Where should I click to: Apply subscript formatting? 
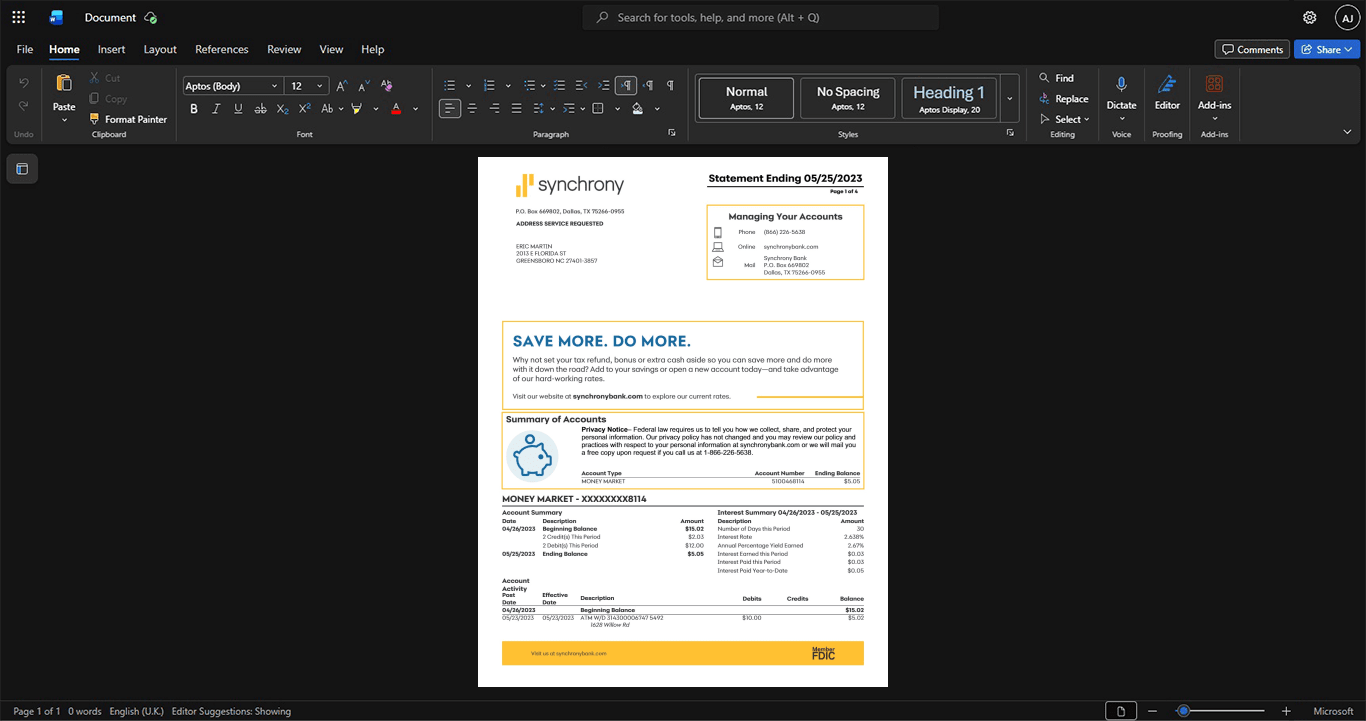pyautogui.click(x=282, y=108)
